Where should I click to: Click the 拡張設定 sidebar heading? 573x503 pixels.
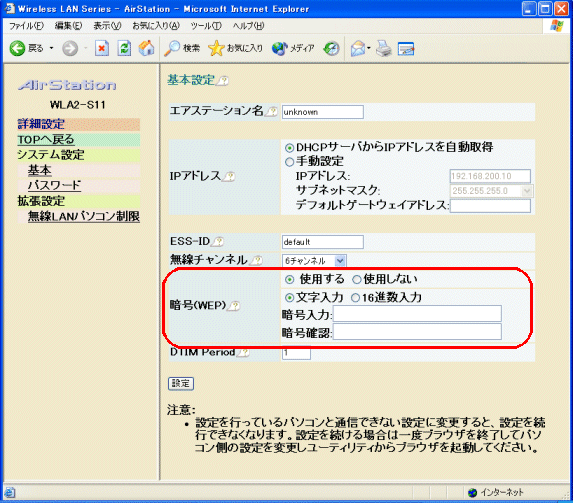[x=41, y=201]
